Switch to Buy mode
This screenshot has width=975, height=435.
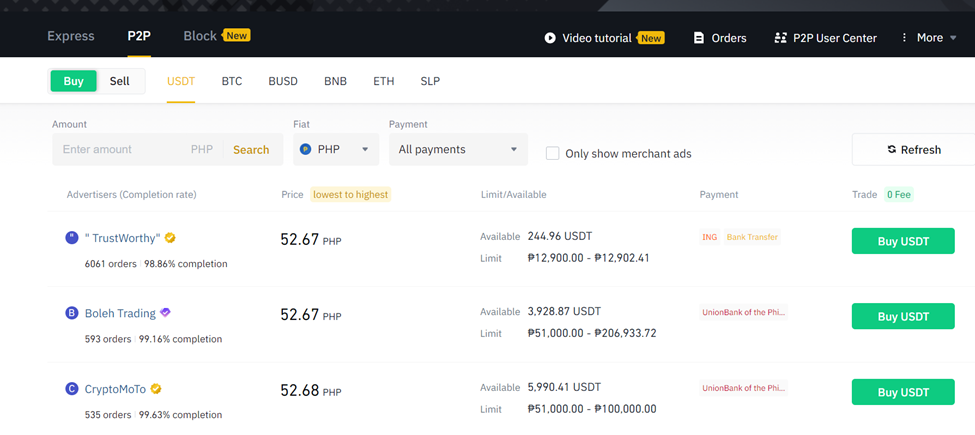pos(73,81)
